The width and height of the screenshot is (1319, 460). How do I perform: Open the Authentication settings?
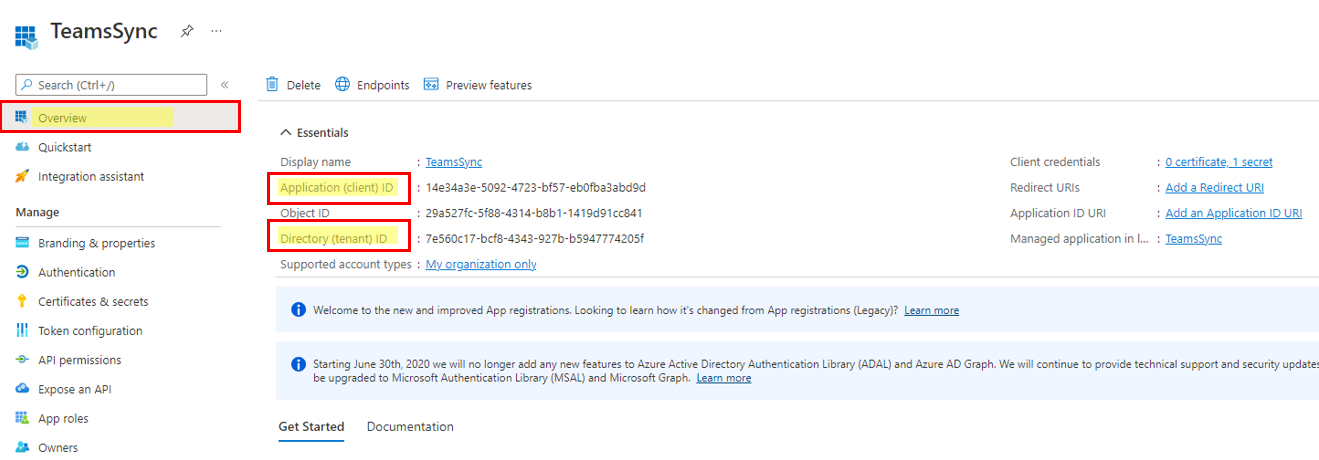click(76, 272)
